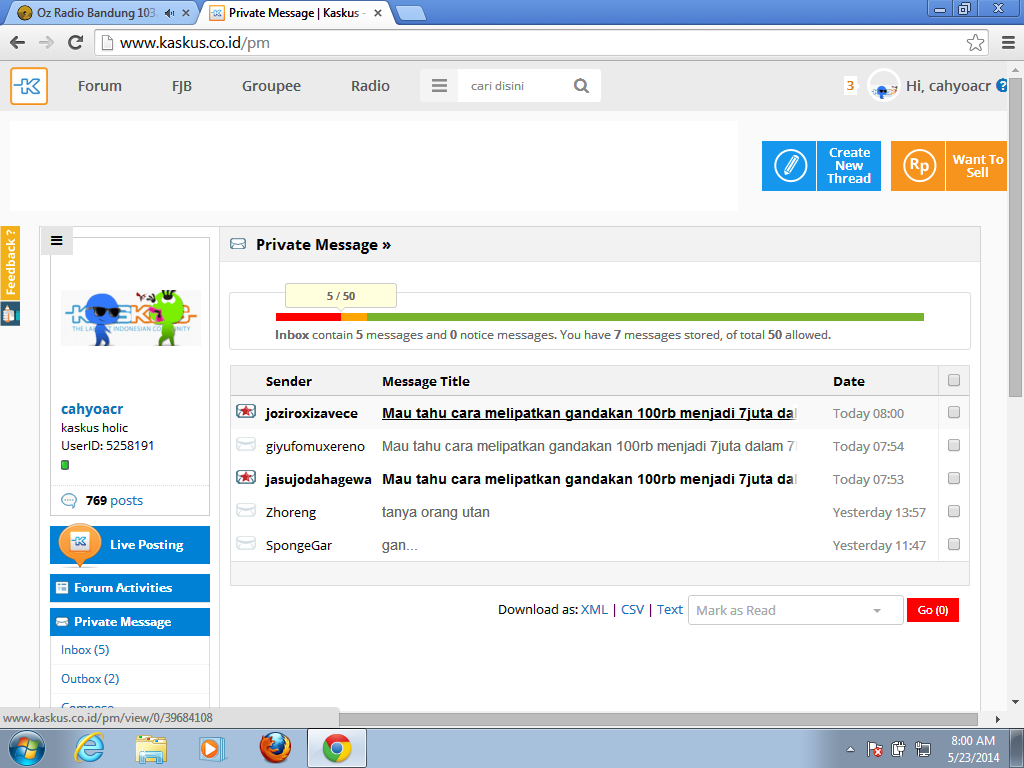Open the message from joziroxizavece titled Mau tahu
The width and height of the screenshot is (1024, 768).
tap(588, 413)
